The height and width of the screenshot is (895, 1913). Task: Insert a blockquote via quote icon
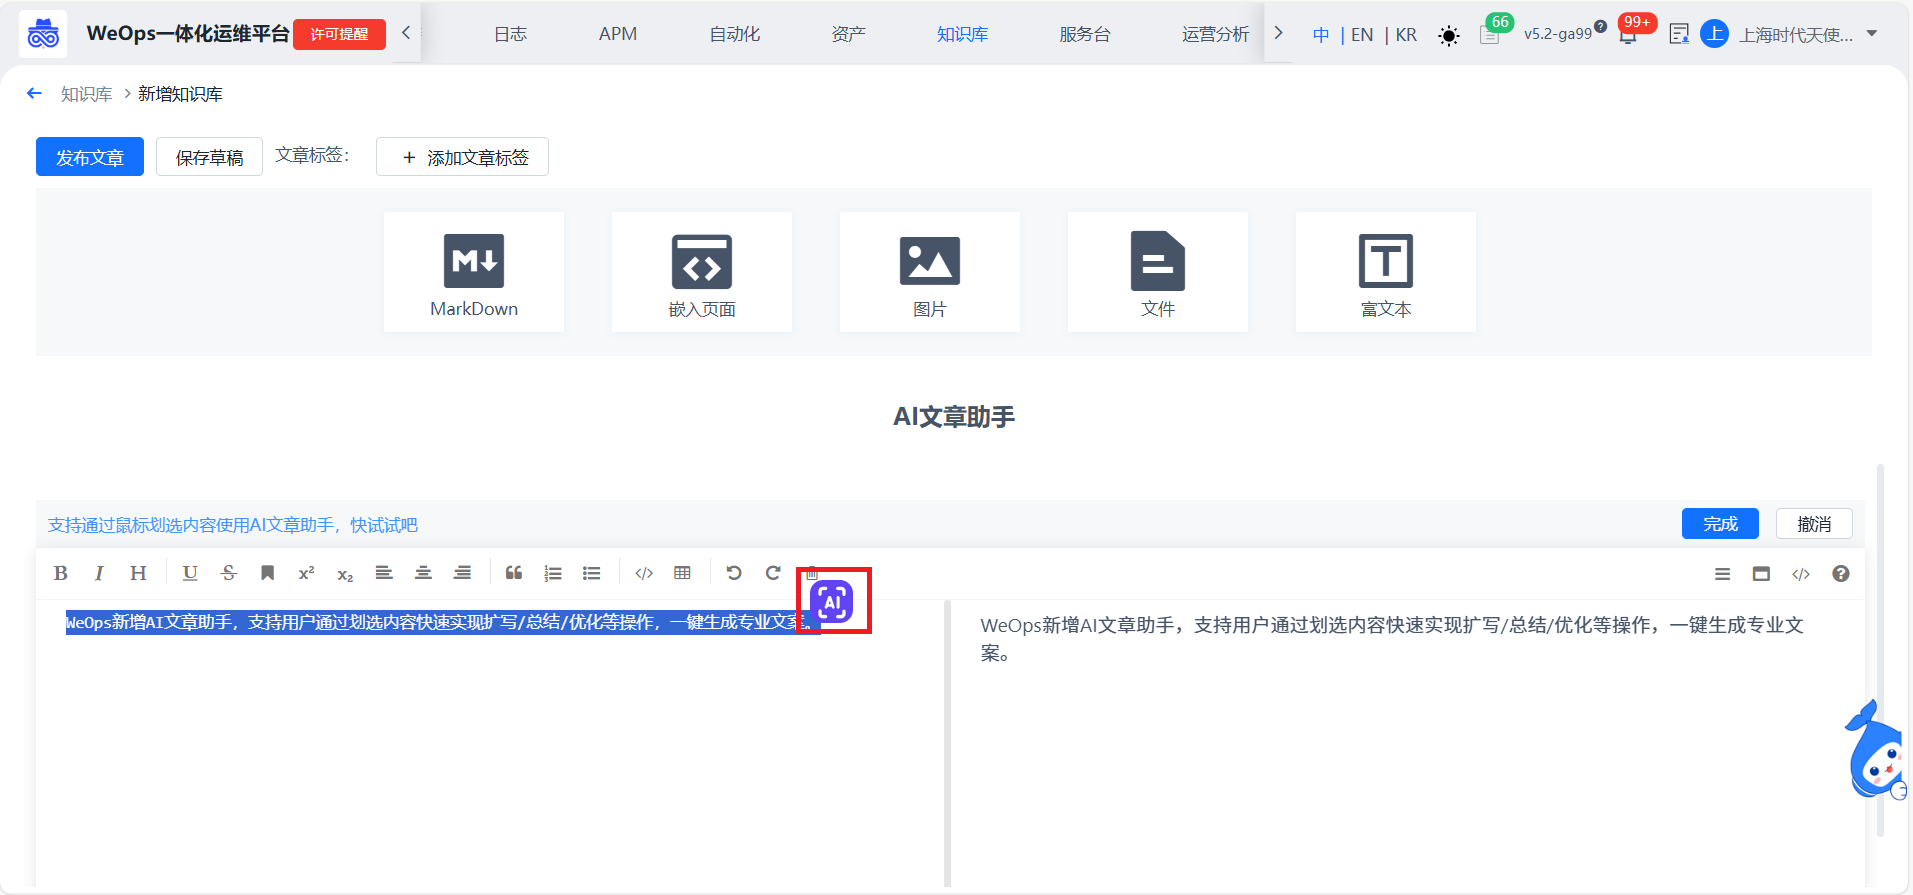tap(514, 573)
